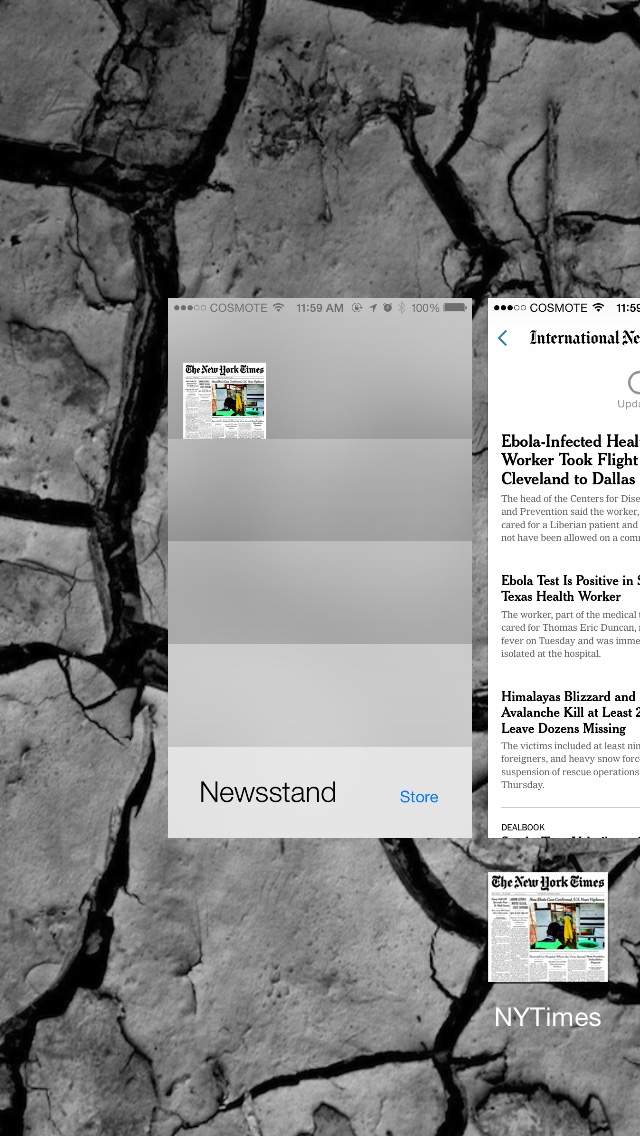The image size is (640, 1136).
Task: Tap the 11:59 AM clock in the Newsstand card
Action: 320,307
